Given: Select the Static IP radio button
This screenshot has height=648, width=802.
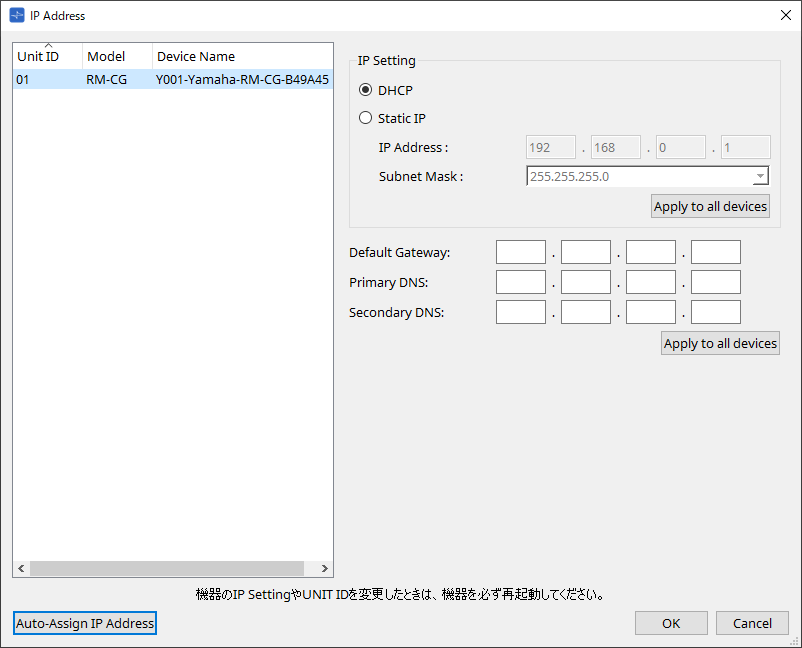Looking at the screenshot, I should pos(365,118).
